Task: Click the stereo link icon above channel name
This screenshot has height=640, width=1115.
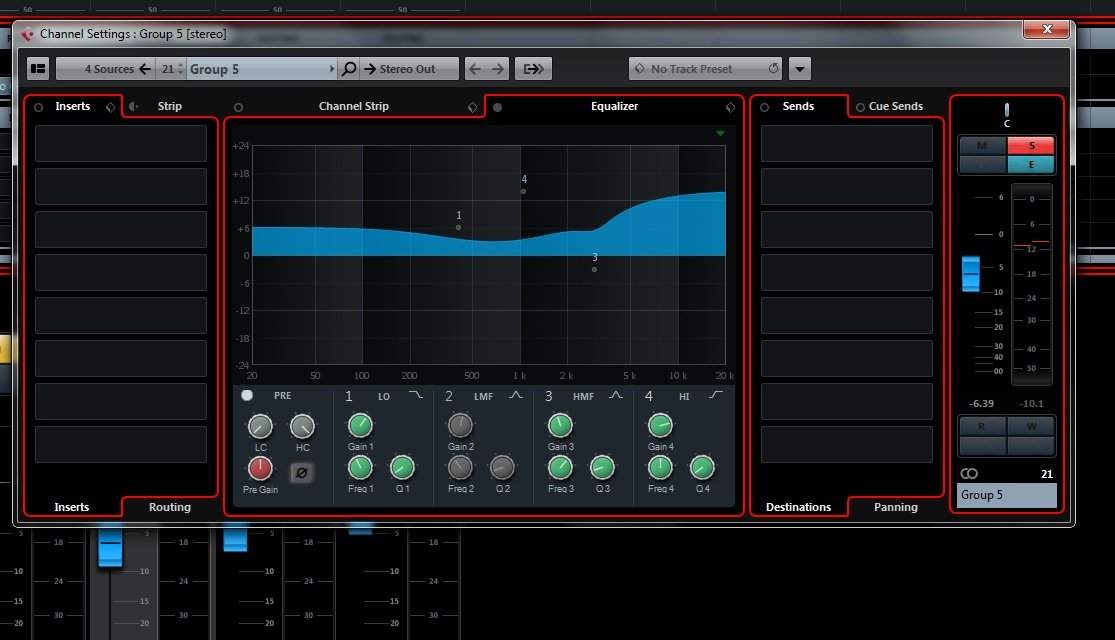Action: pyautogui.click(x=969, y=474)
